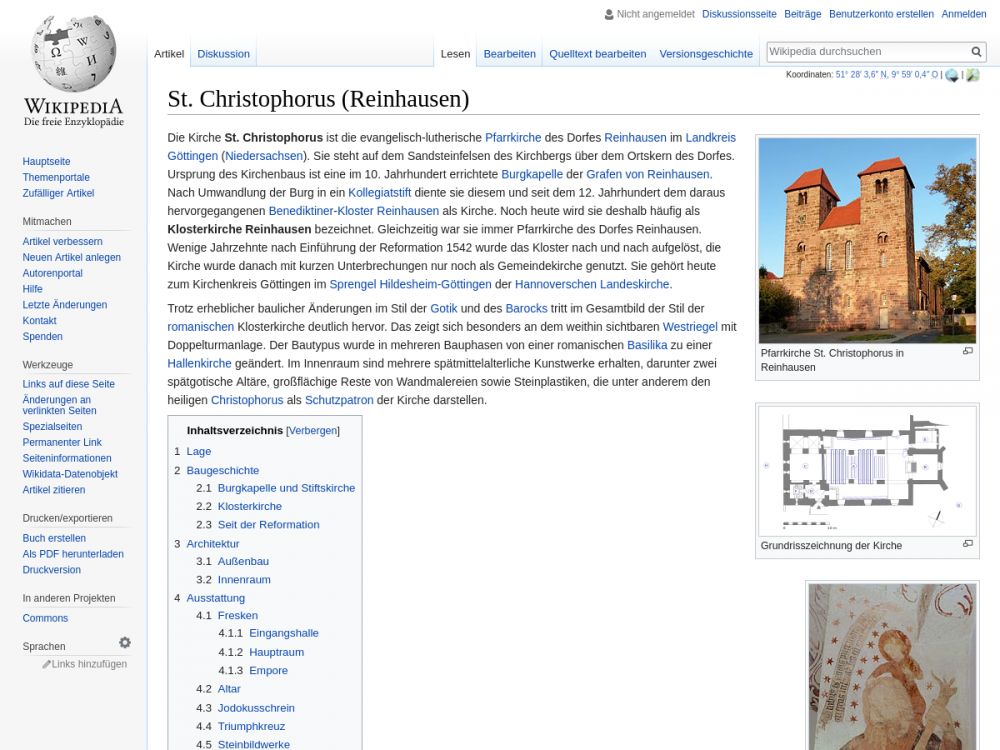Open the floor plan drawing thumbnail
This screenshot has height=750, width=1000.
[x=866, y=470]
